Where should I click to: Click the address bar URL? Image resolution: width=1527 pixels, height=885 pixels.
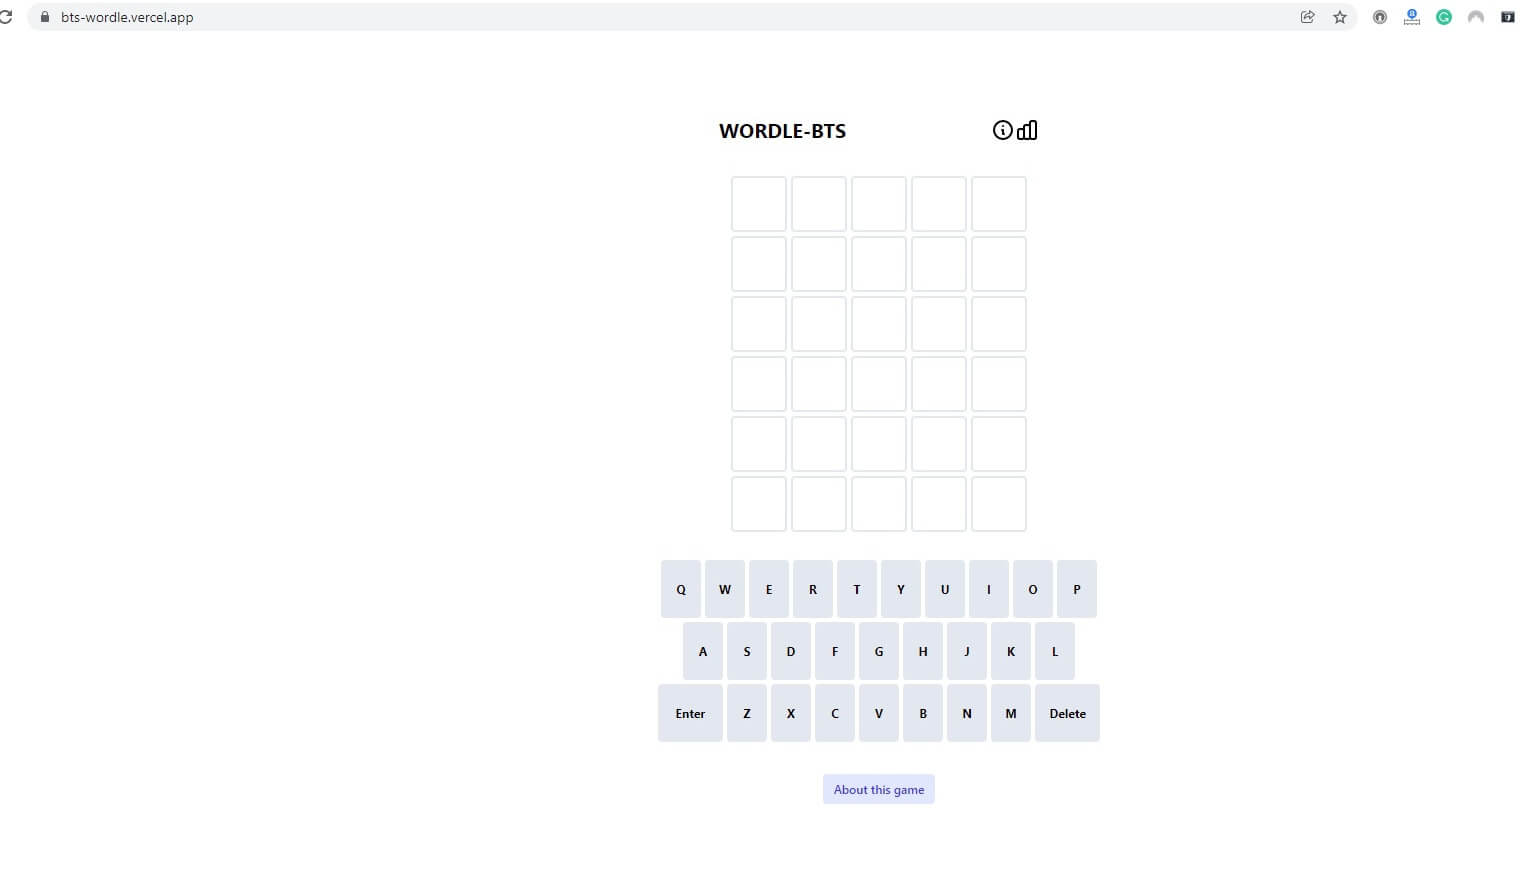127,17
